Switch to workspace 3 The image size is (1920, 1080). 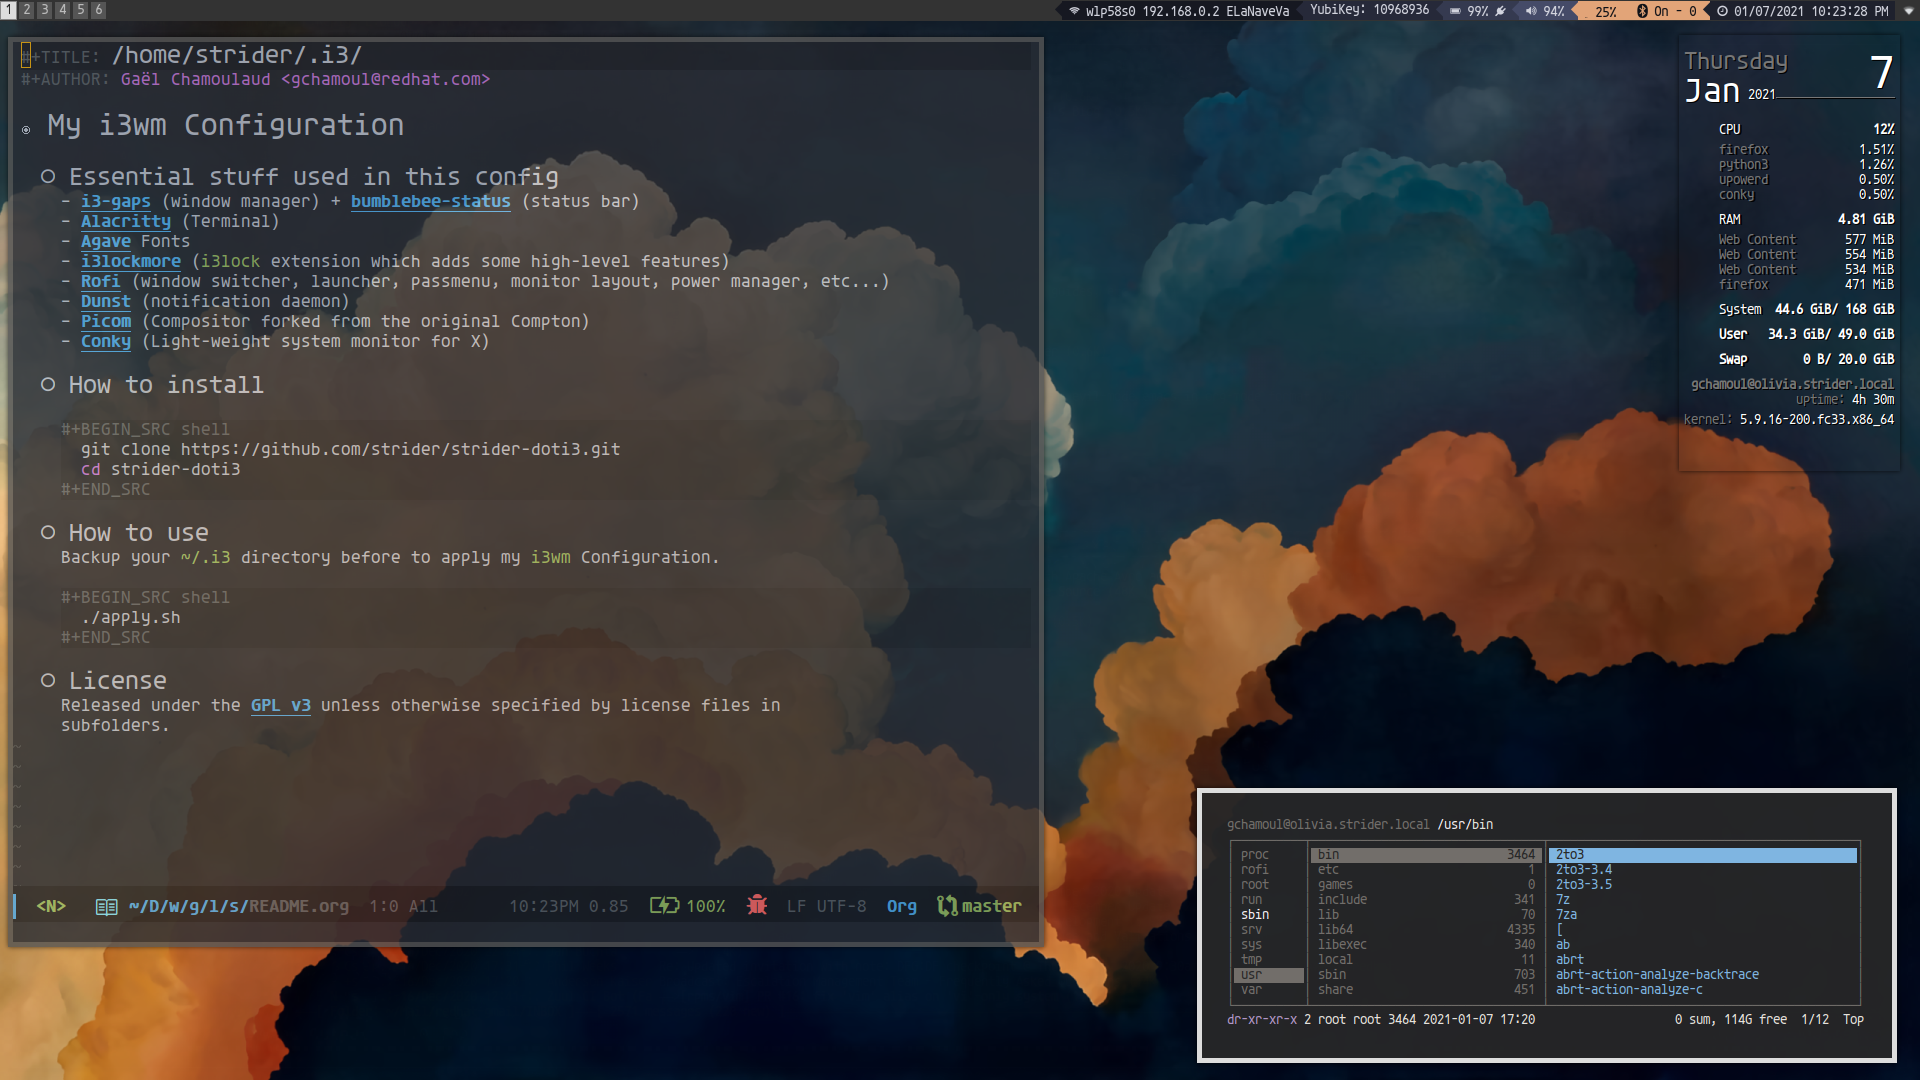coord(45,10)
